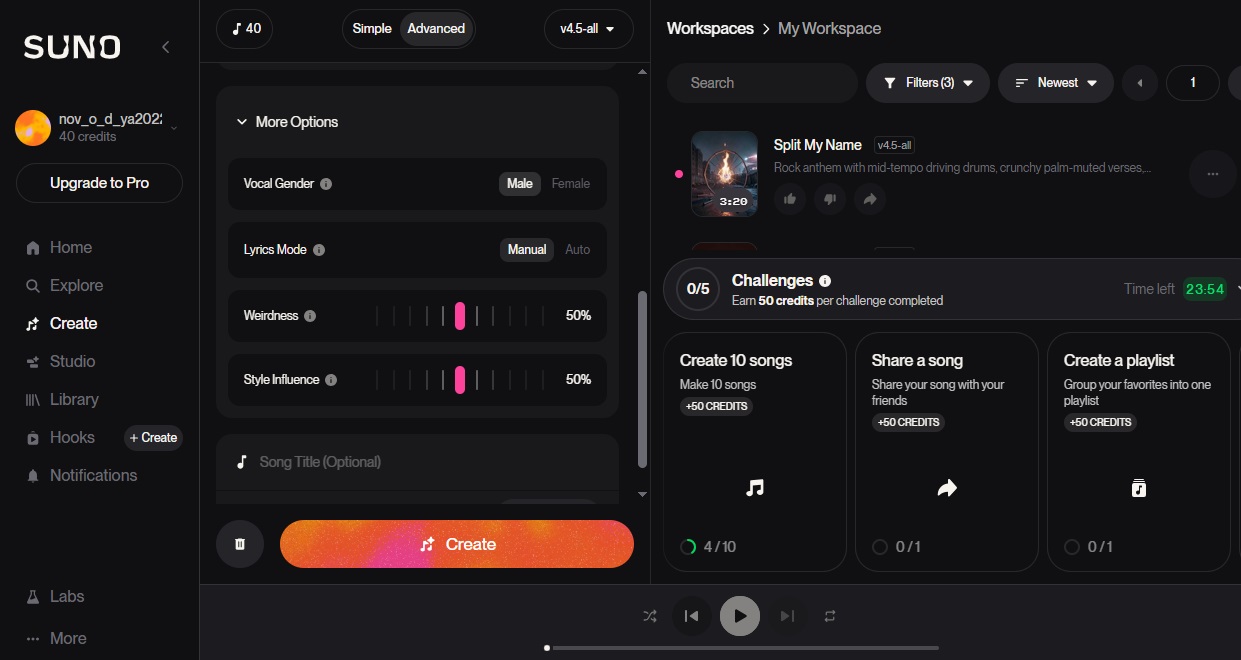Click the SUNO logo

(x=72, y=47)
